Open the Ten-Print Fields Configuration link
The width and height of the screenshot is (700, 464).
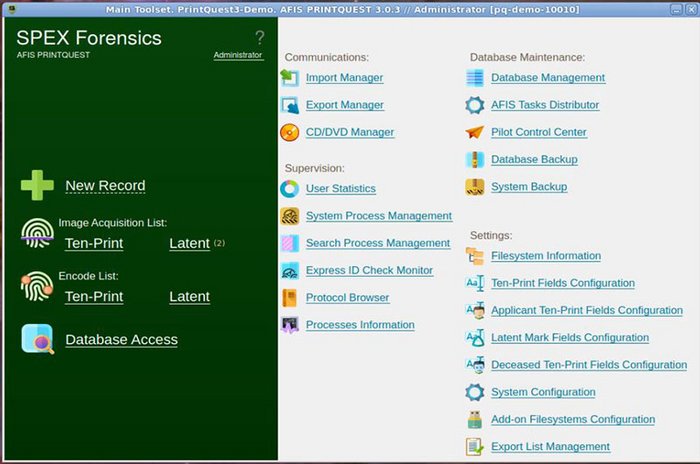tap(563, 283)
